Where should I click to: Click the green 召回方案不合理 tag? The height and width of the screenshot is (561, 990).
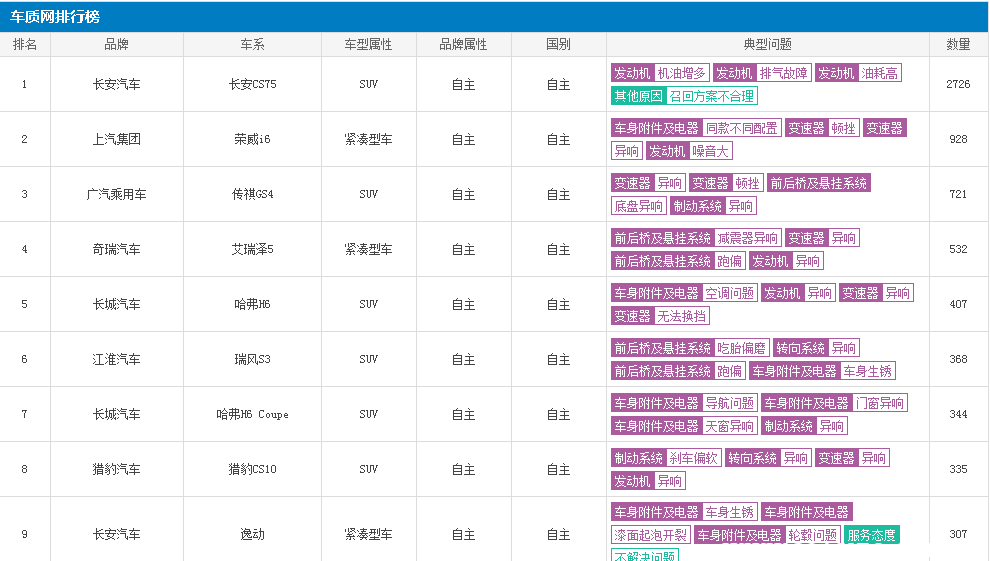[712, 96]
